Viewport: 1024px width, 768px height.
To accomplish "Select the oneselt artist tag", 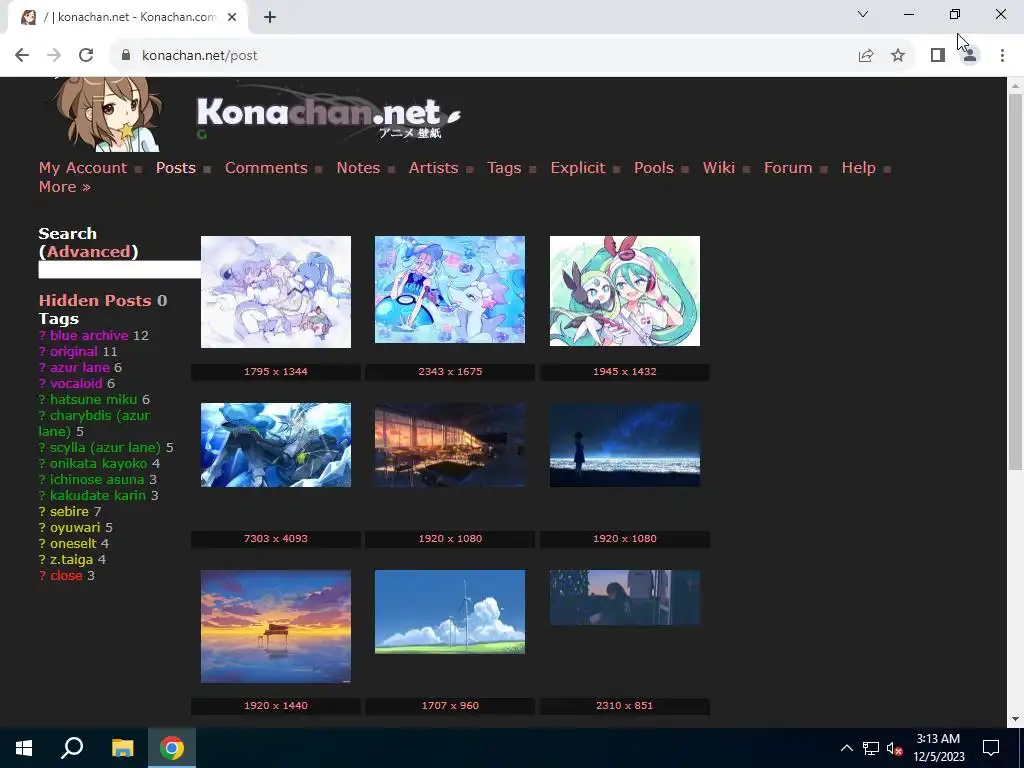I will pos(73,543).
